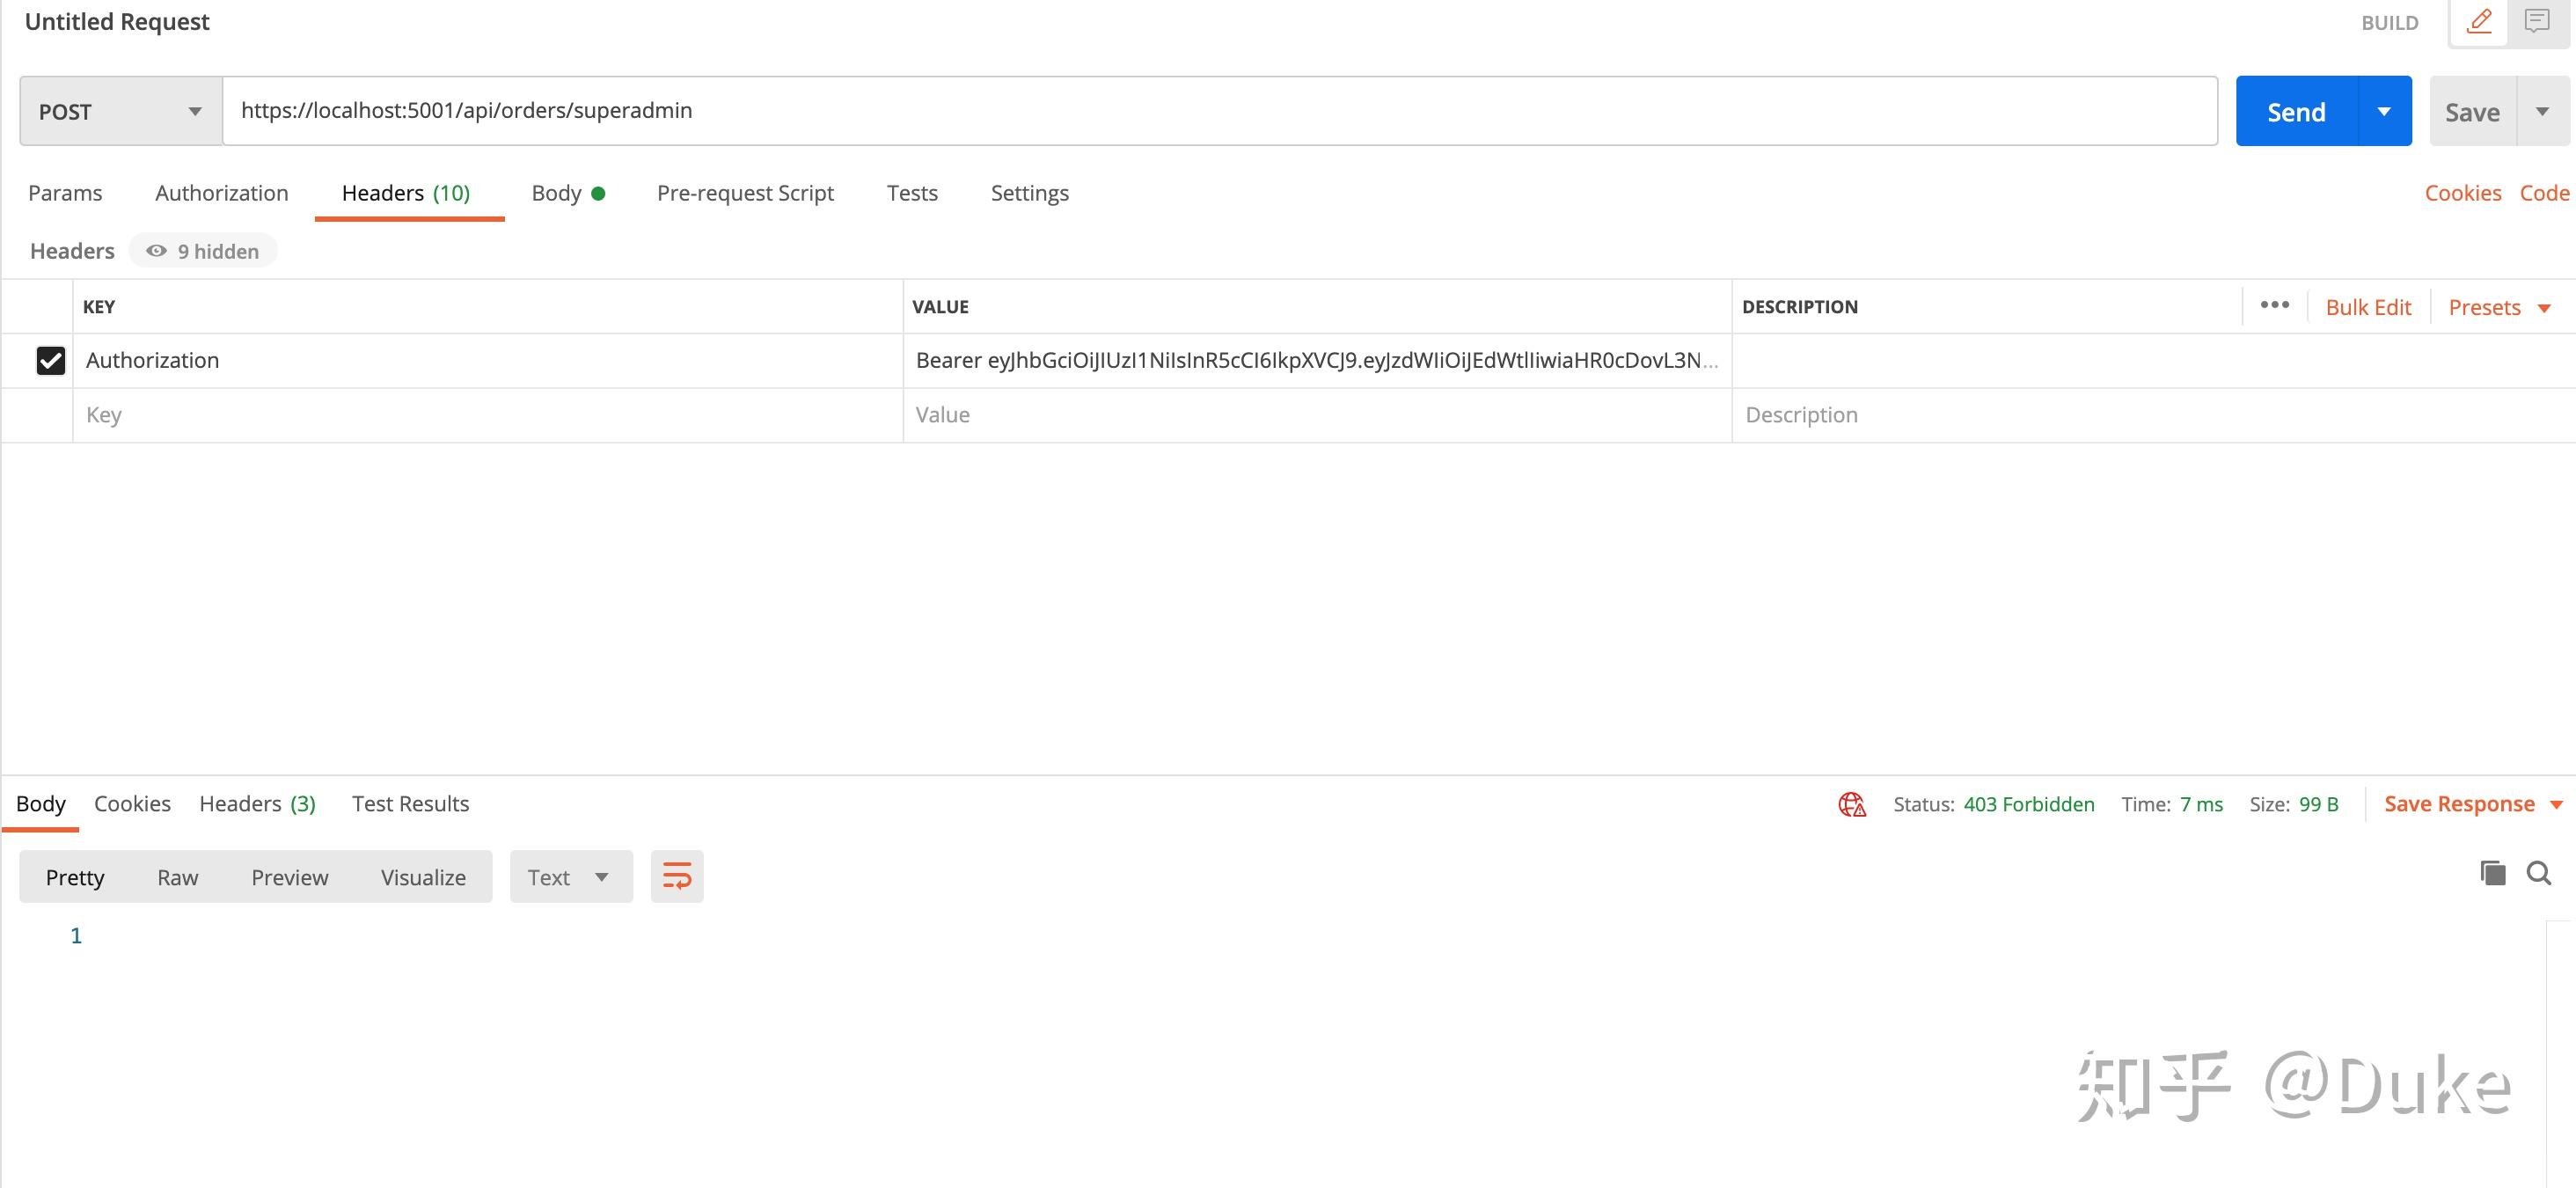Click the word-wrap icon in response toolbar
Screen dimensions: 2576x1188
pos(677,877)
